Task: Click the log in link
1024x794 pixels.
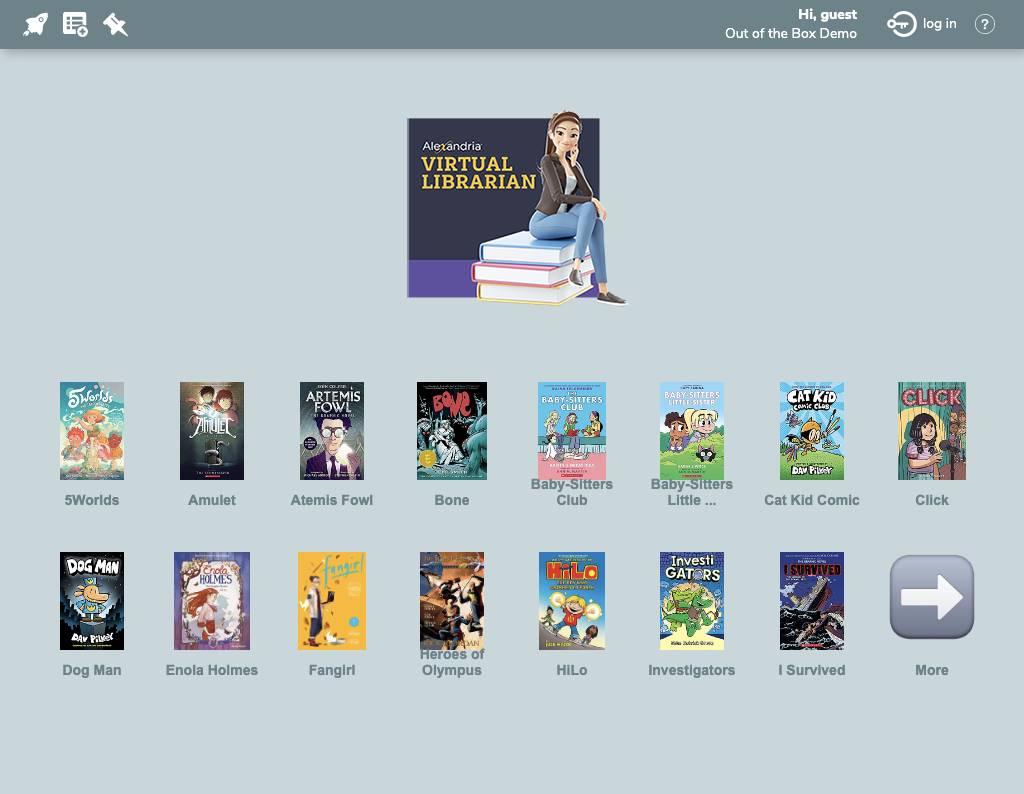Action: coord(940,24)
